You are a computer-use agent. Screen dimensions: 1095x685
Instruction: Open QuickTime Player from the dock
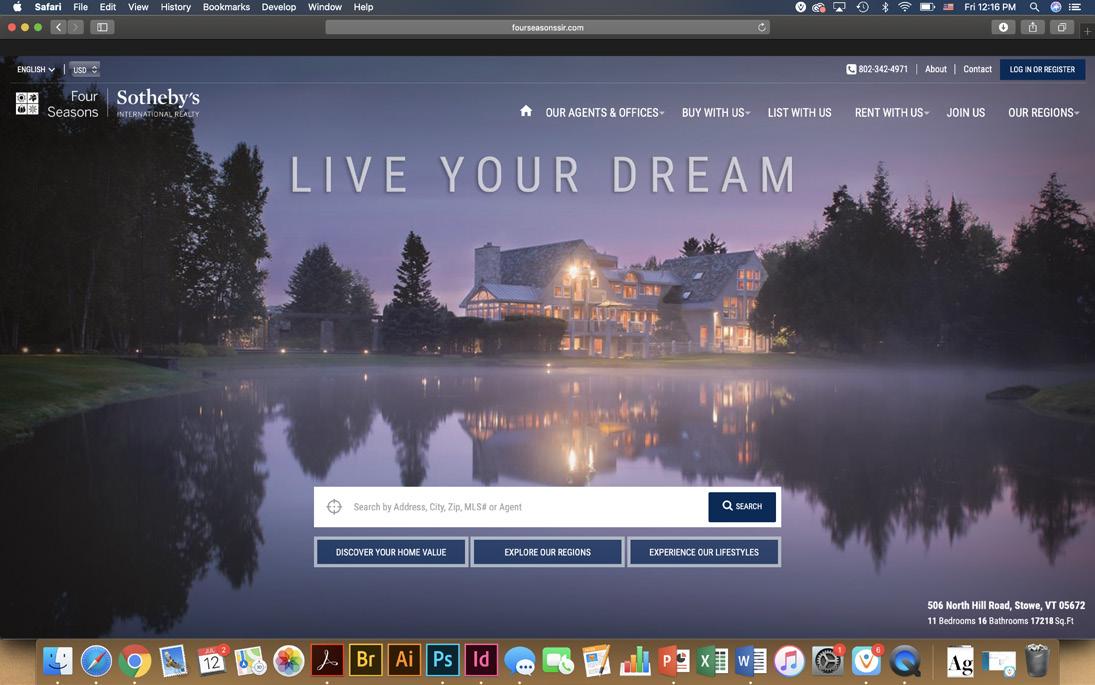pos(905,661)
